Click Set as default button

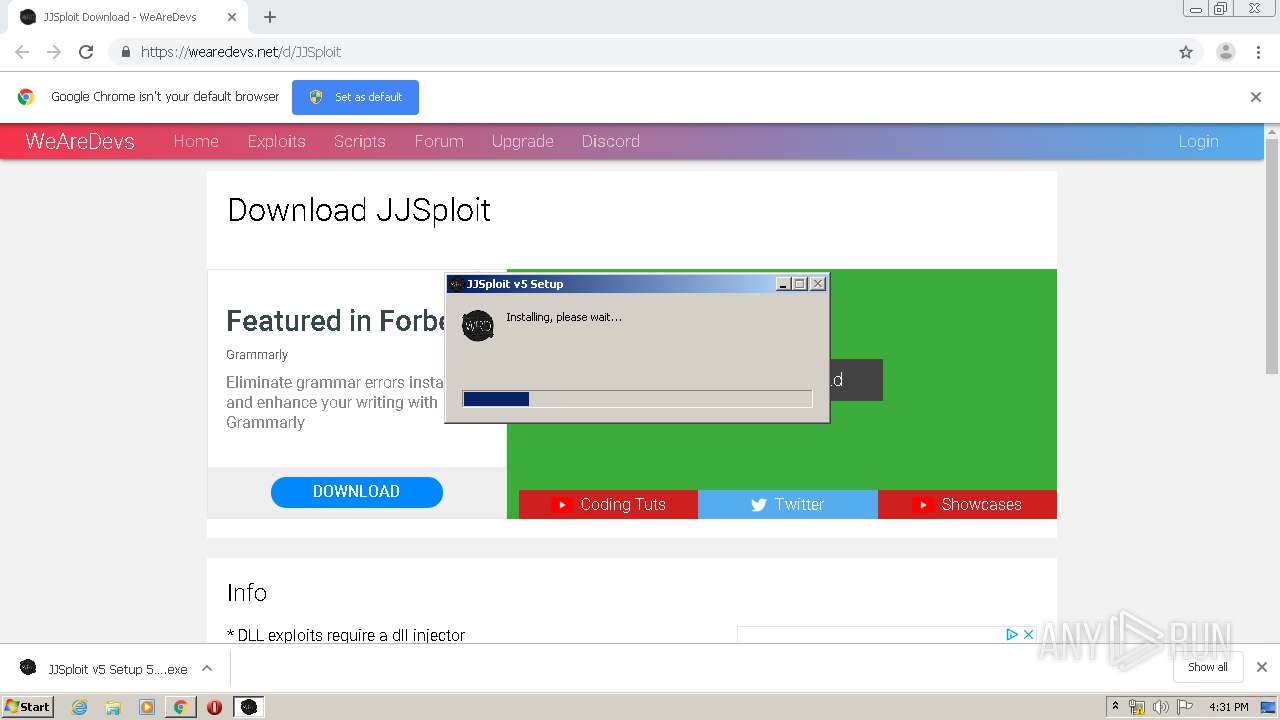click(x=355, y=97)
